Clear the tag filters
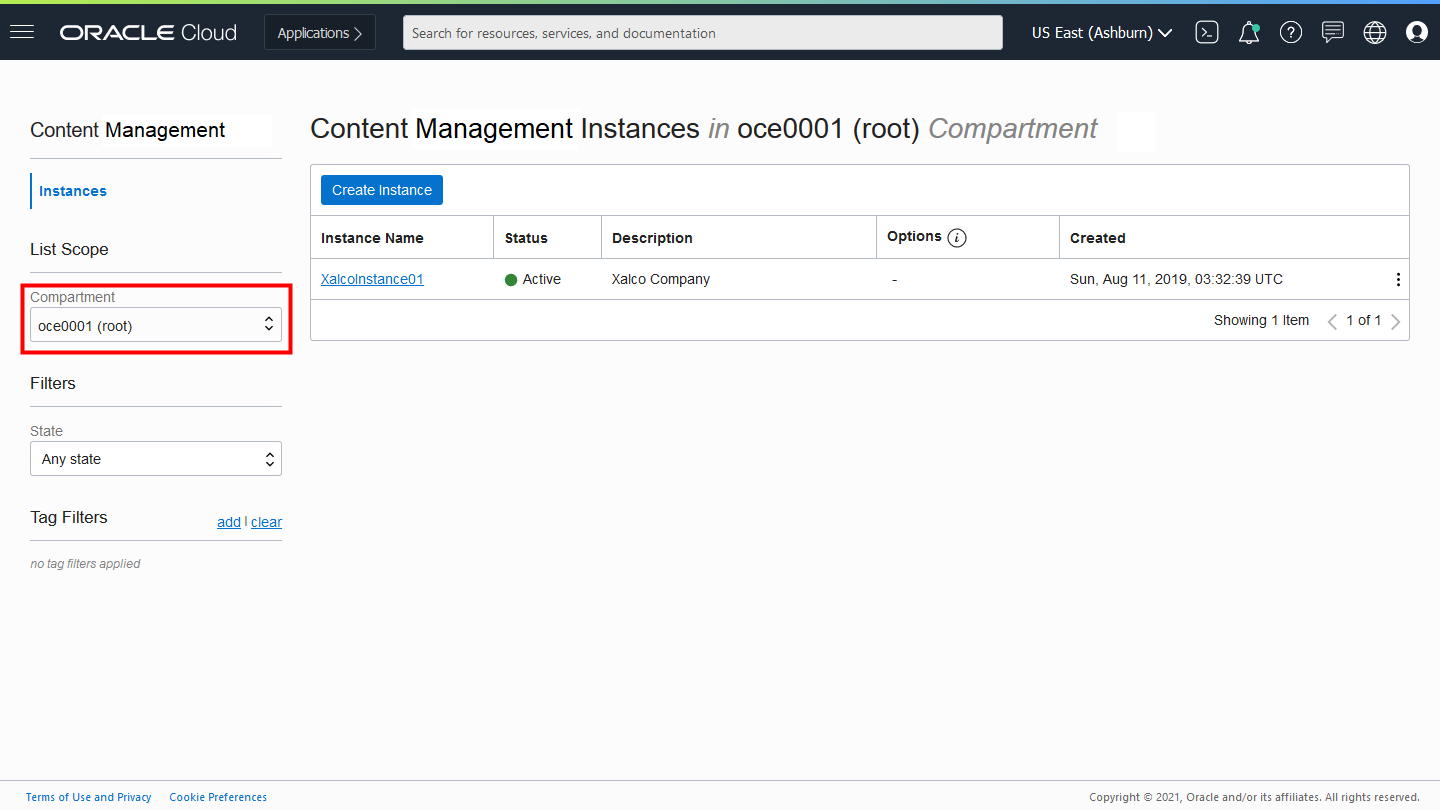 (x=266, y=522)
